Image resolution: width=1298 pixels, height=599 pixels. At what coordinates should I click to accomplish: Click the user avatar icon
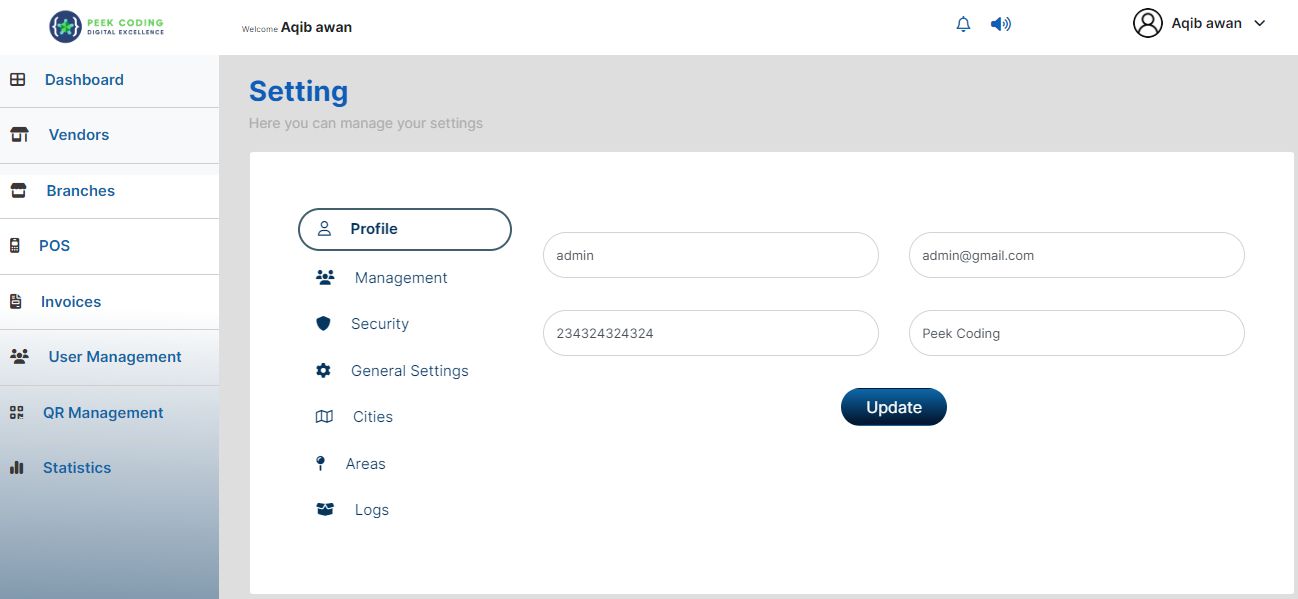[x=1147, y=23]
